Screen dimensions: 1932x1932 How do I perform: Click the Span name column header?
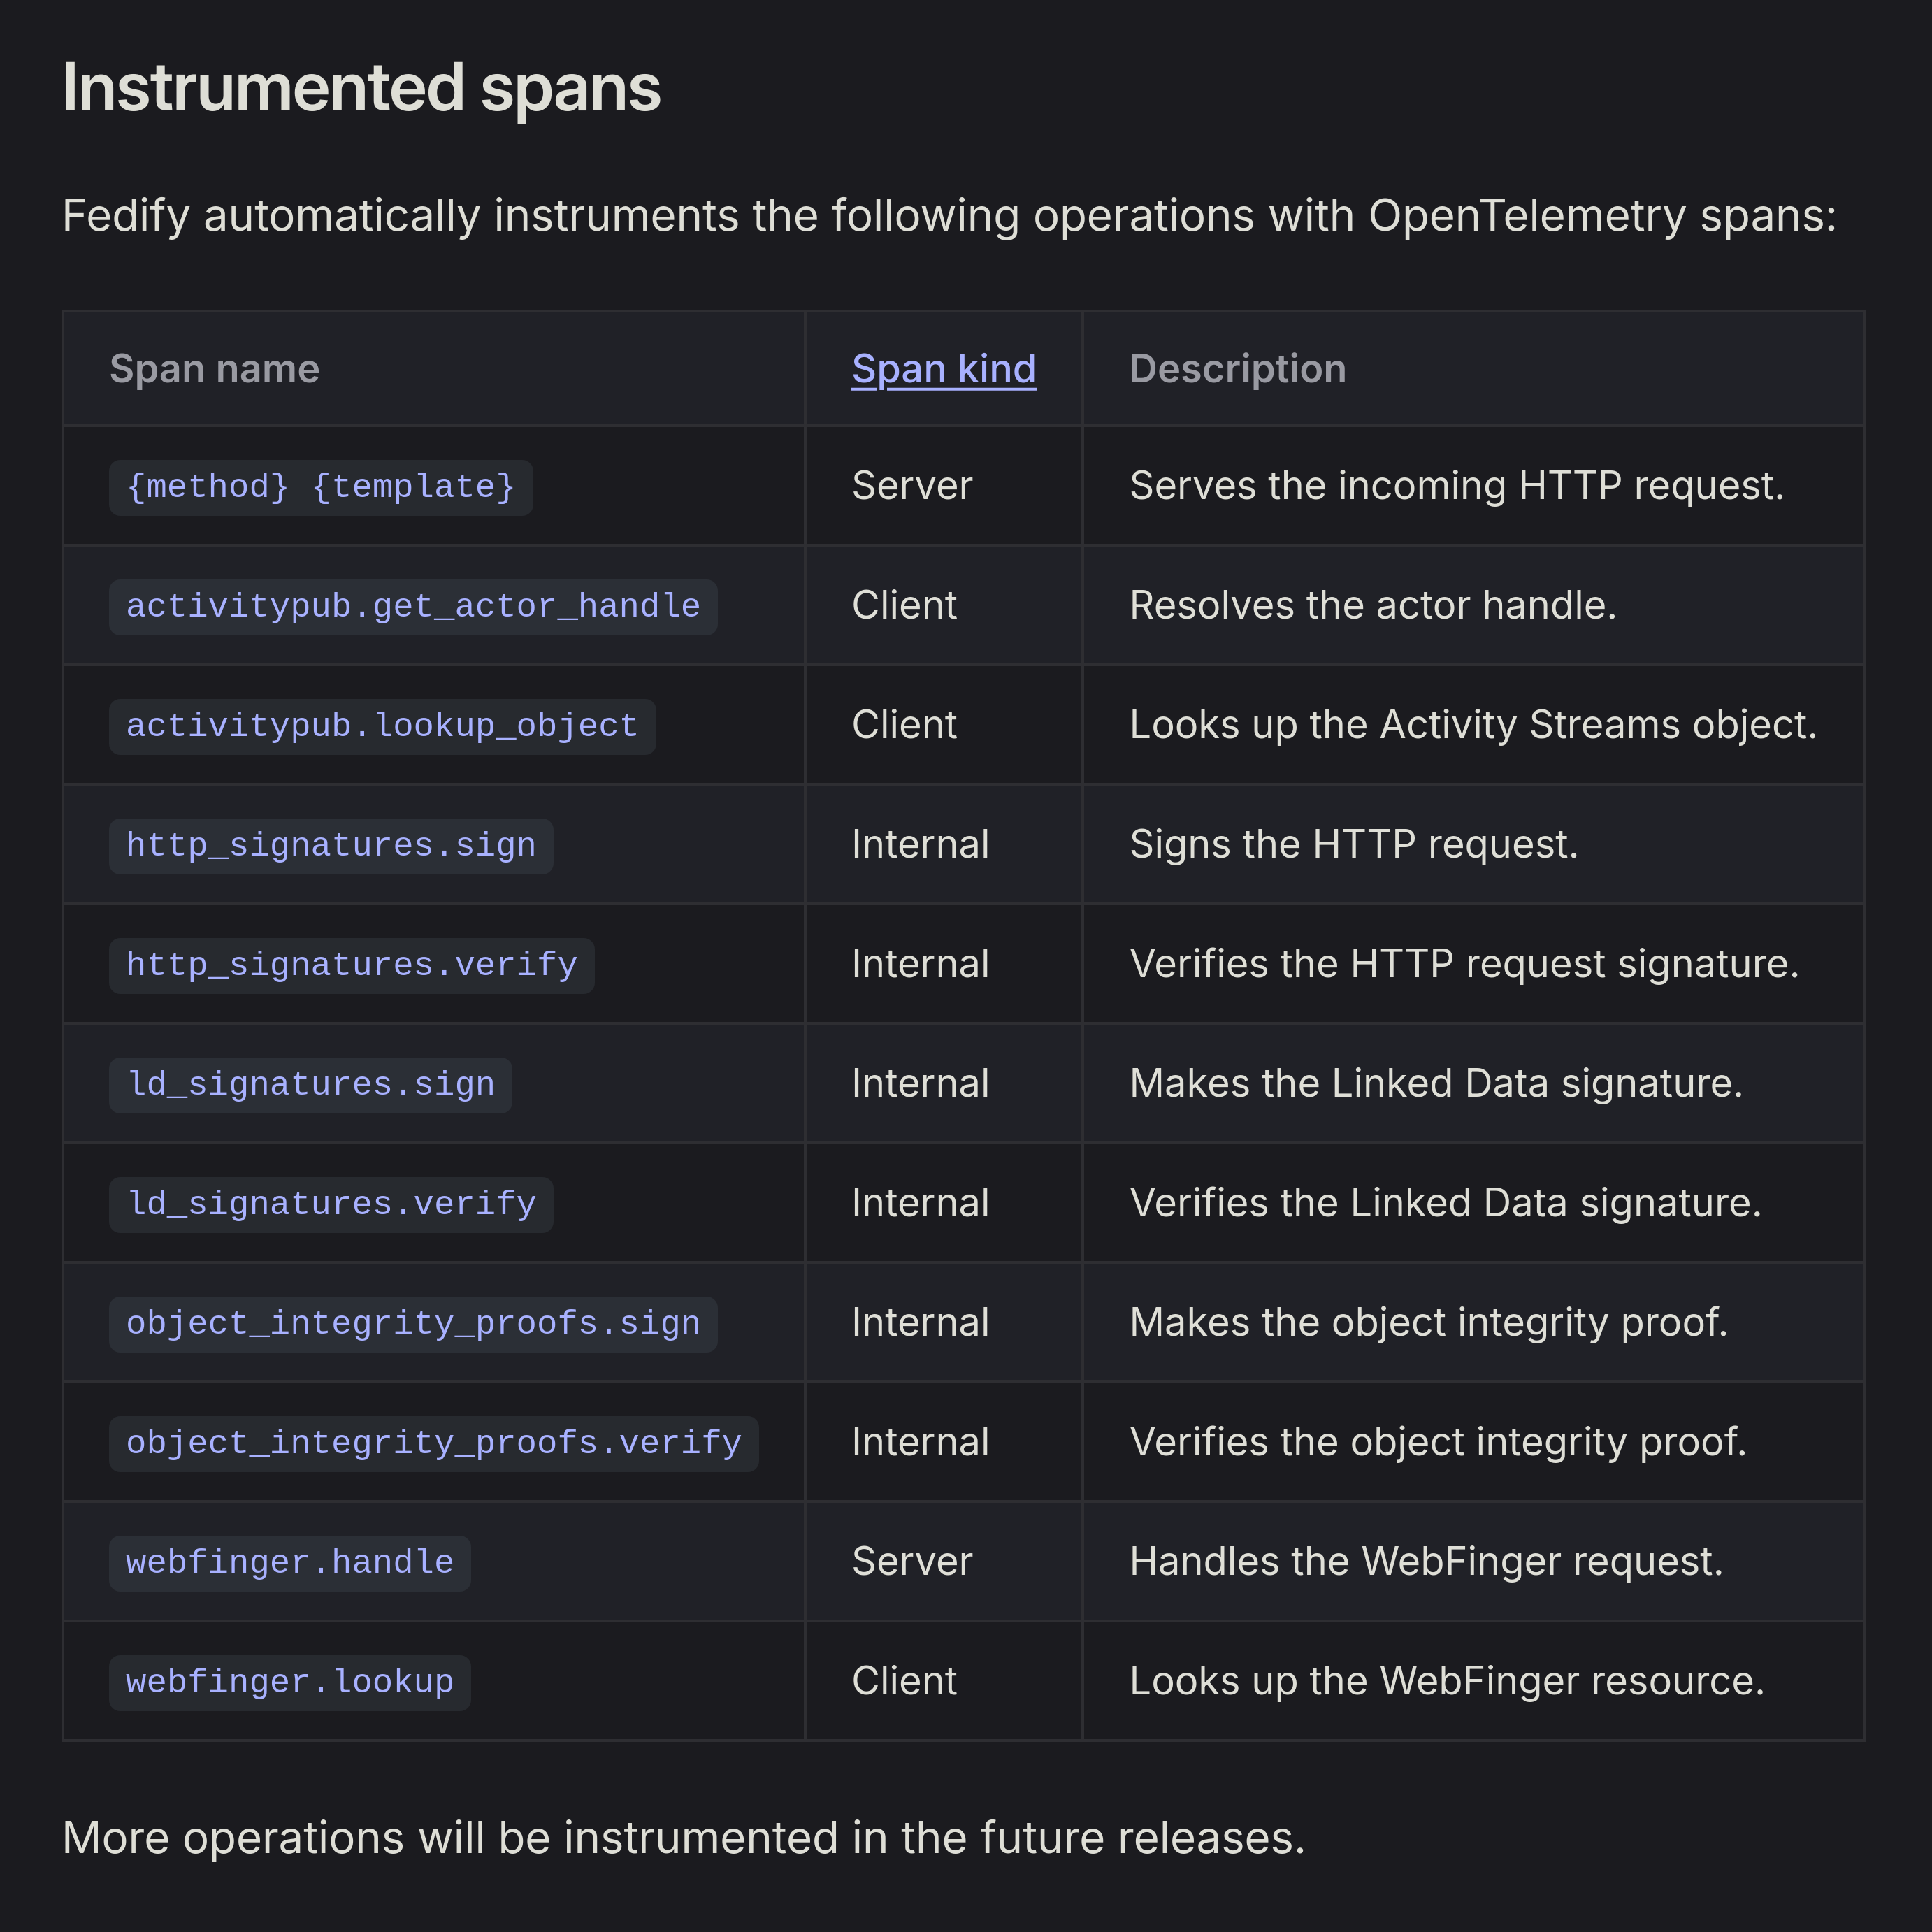[x=214, y=369]
